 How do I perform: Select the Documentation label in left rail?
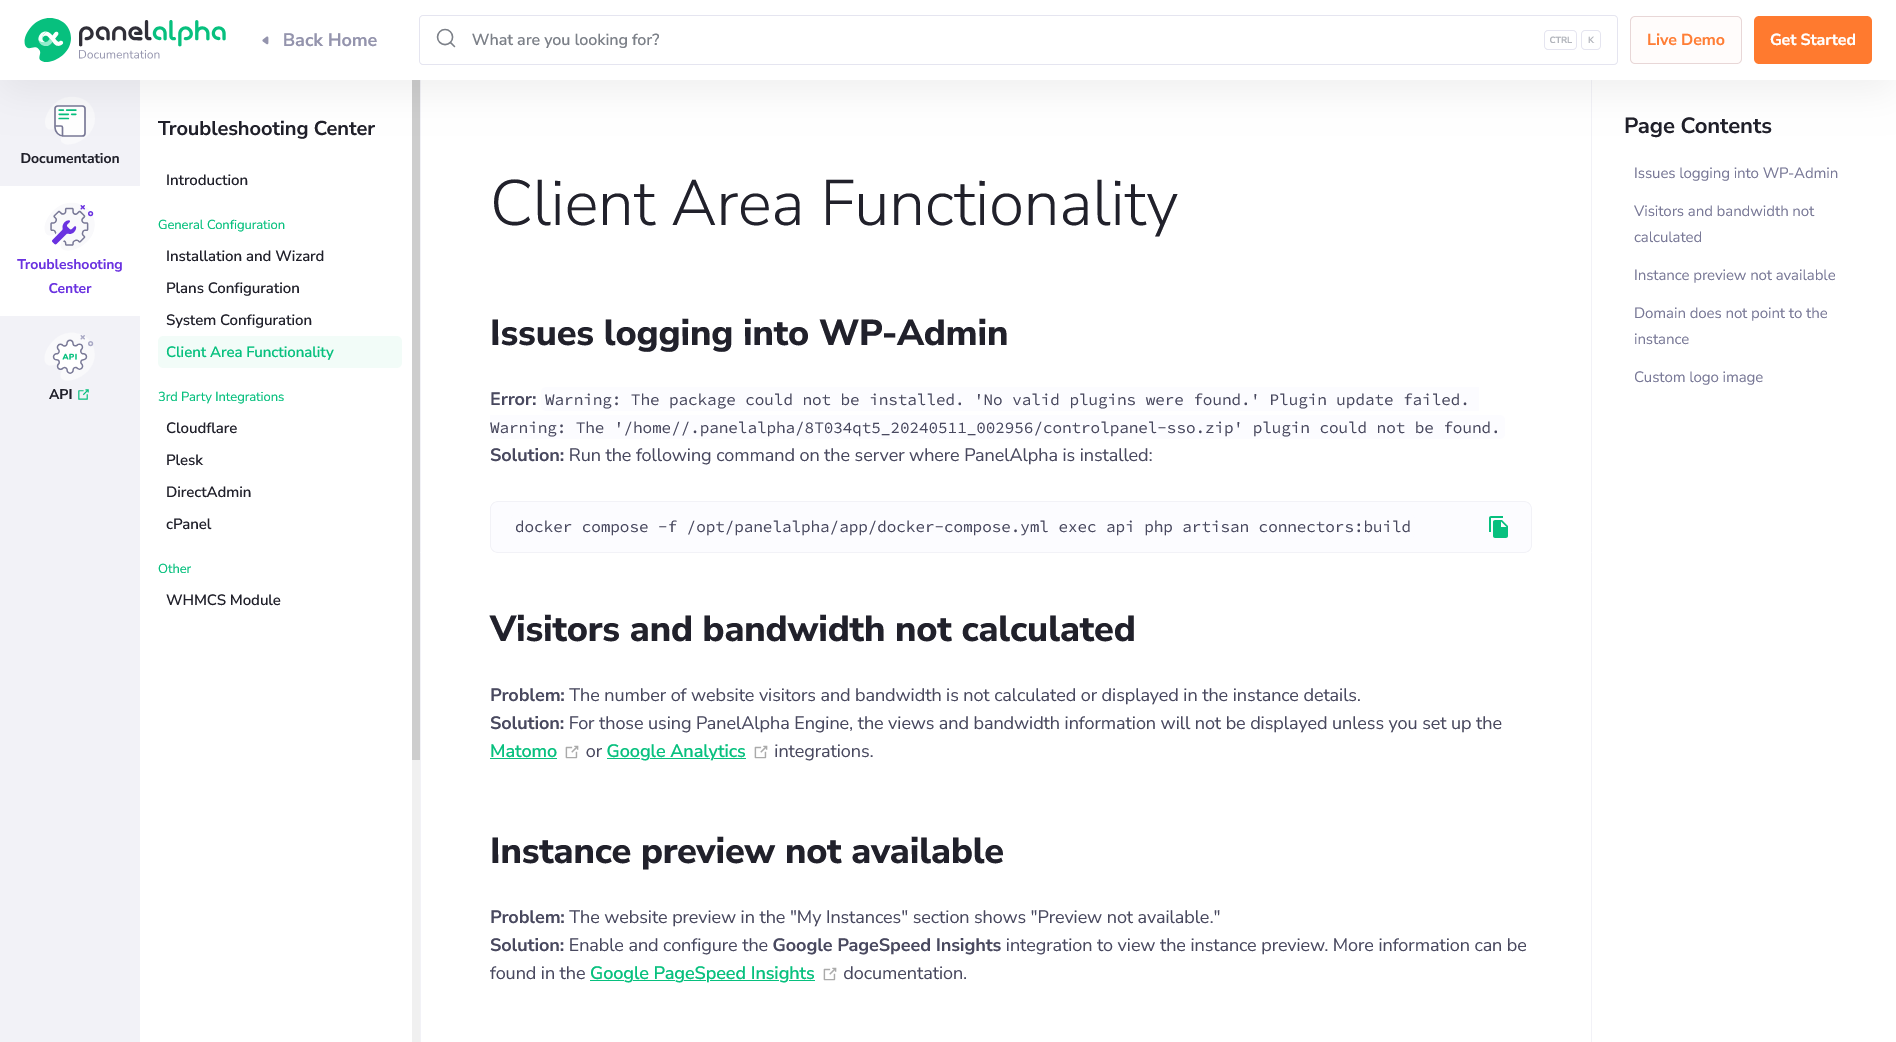(70, 158)
